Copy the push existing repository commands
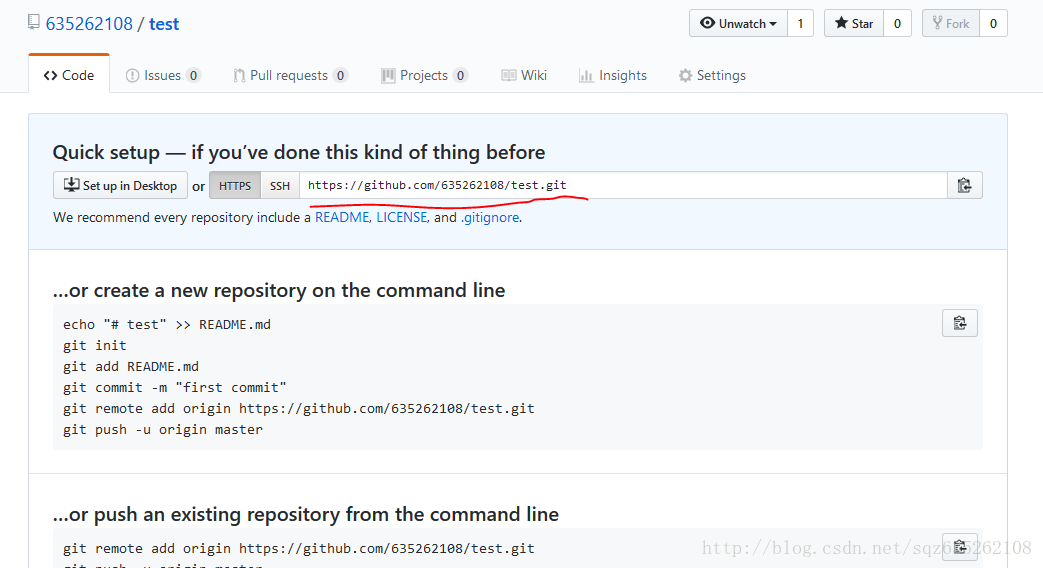This screenshot has width=1043, height=568. click(x=960, y=547)
